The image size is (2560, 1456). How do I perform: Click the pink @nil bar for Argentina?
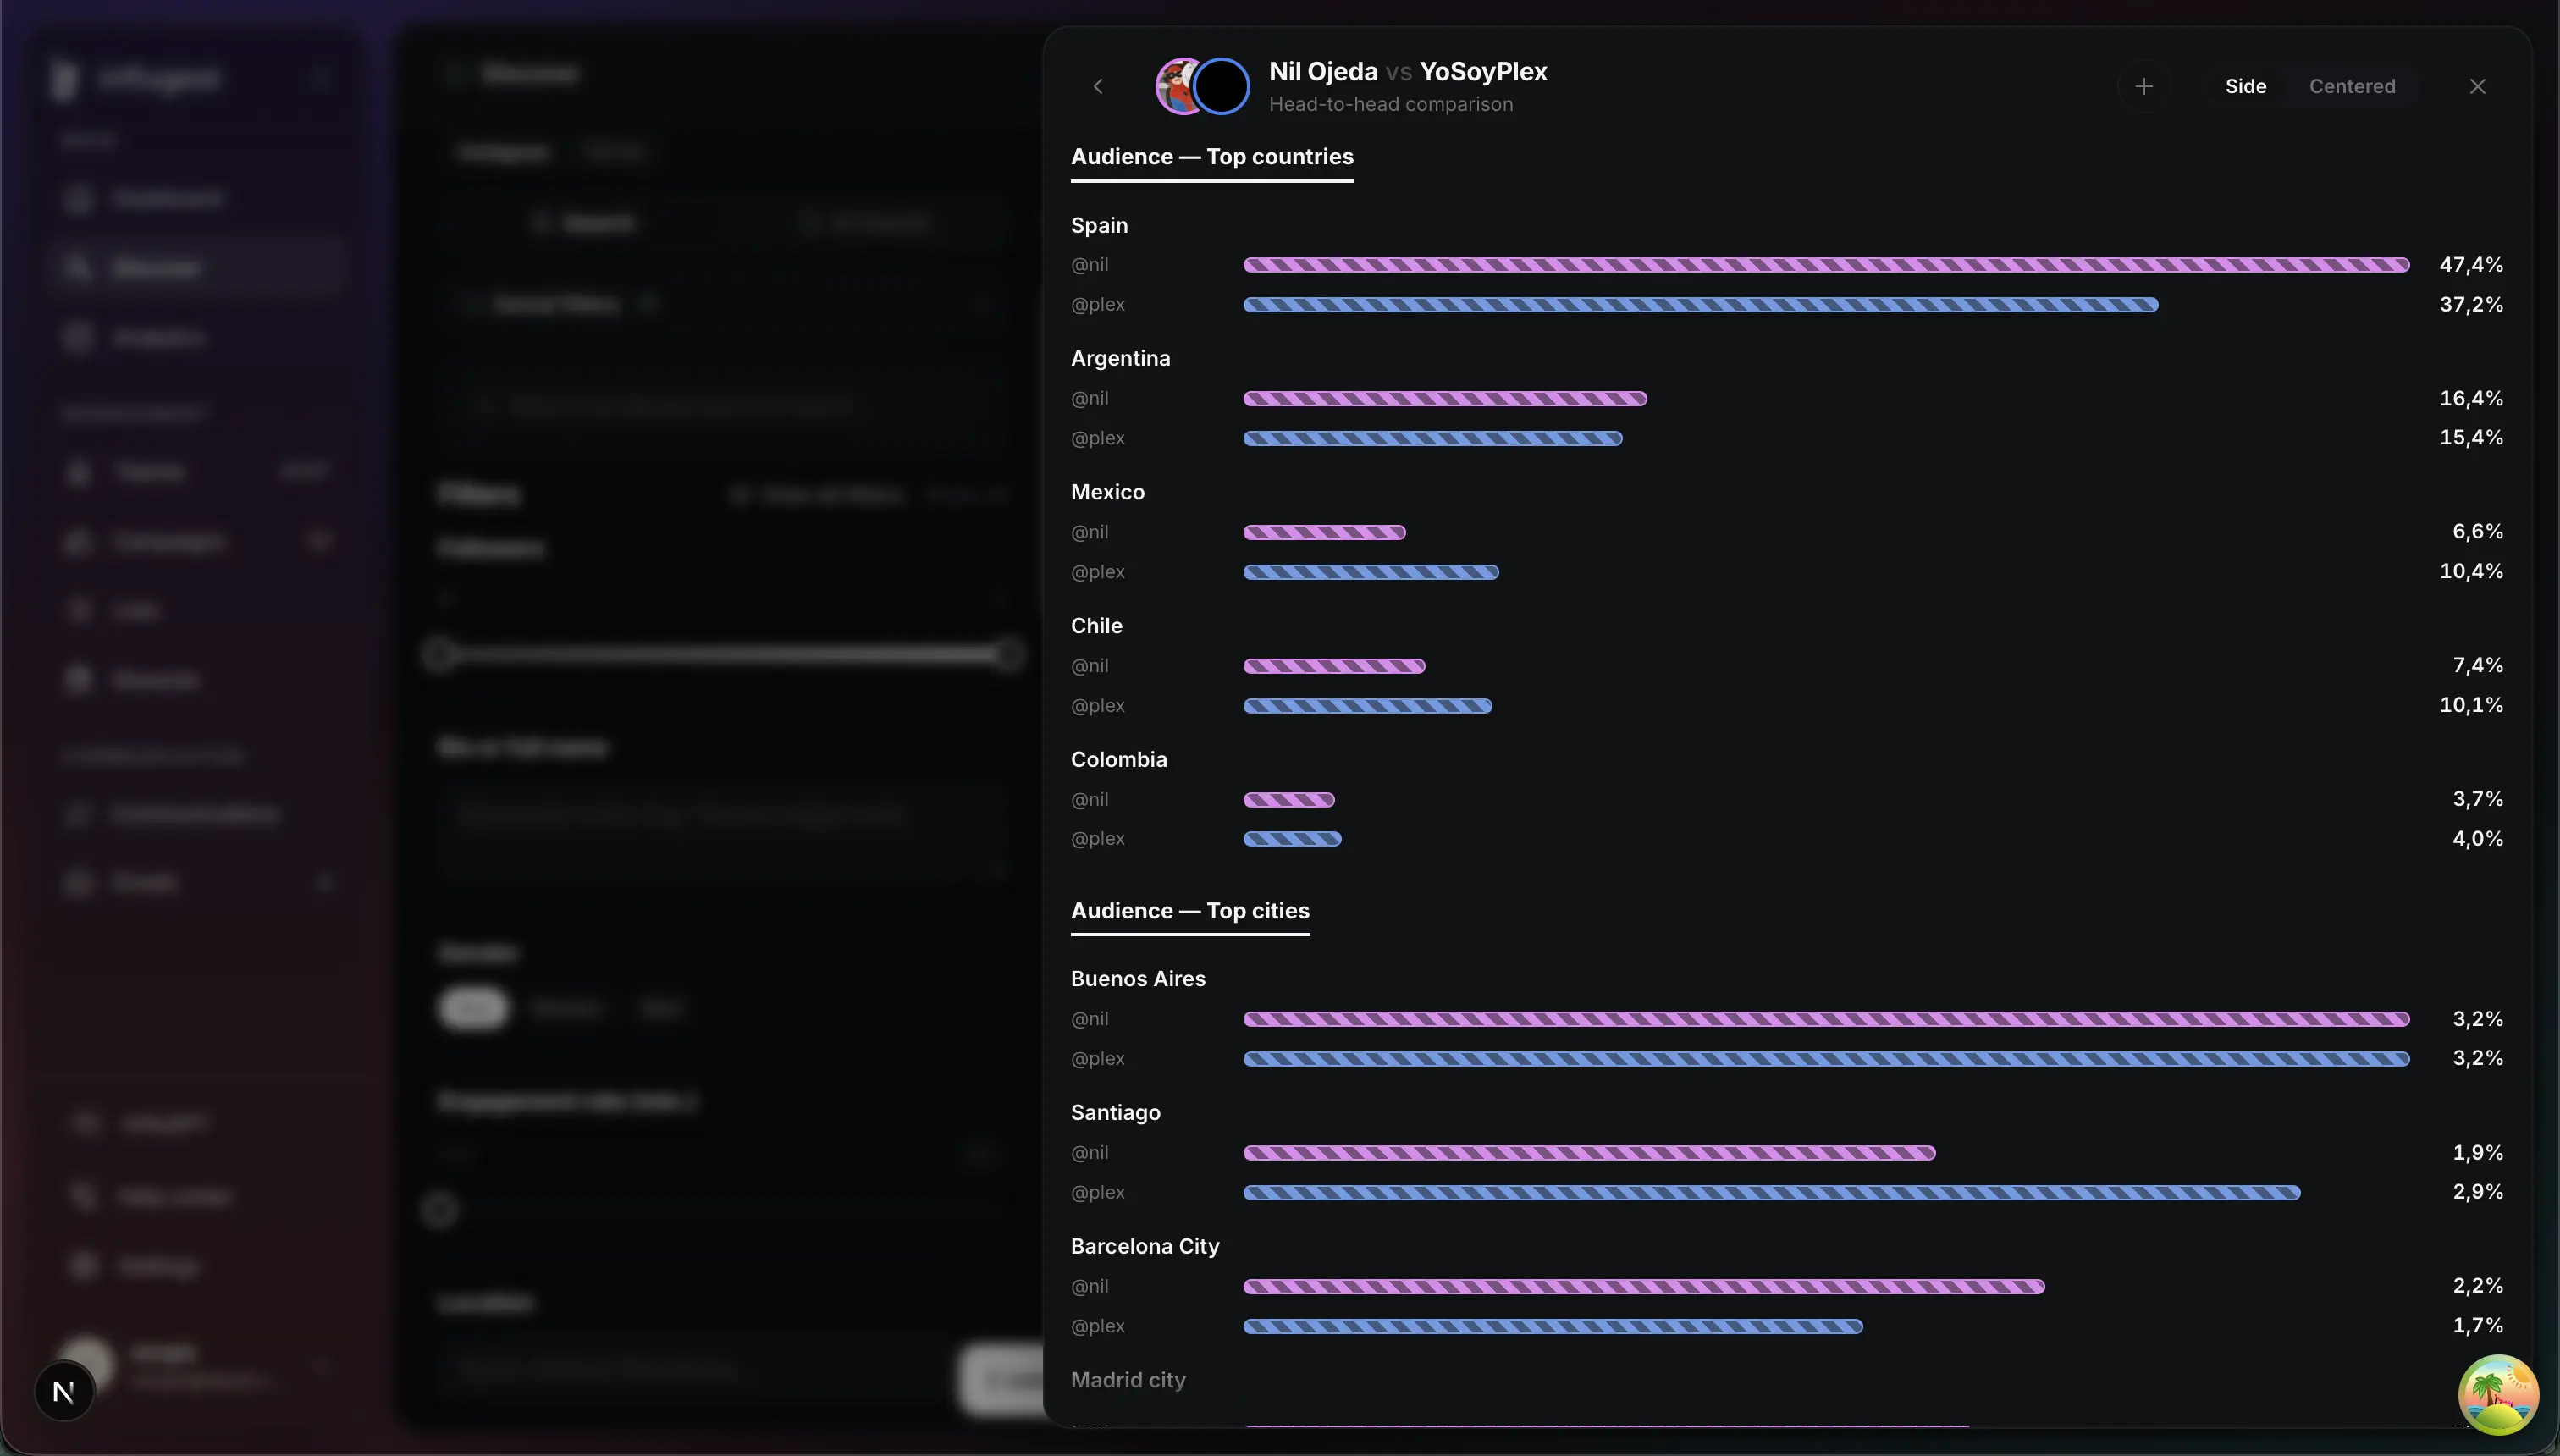pos(1445,399)
